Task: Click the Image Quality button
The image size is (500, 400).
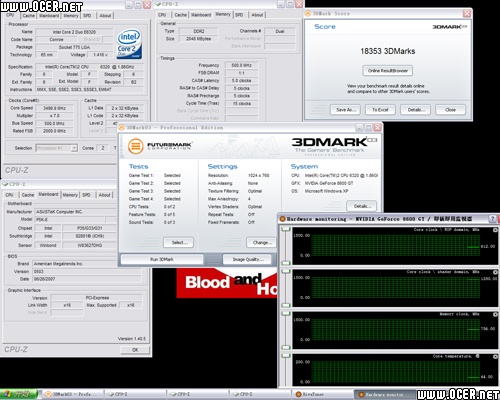Action: coord(249,259)
